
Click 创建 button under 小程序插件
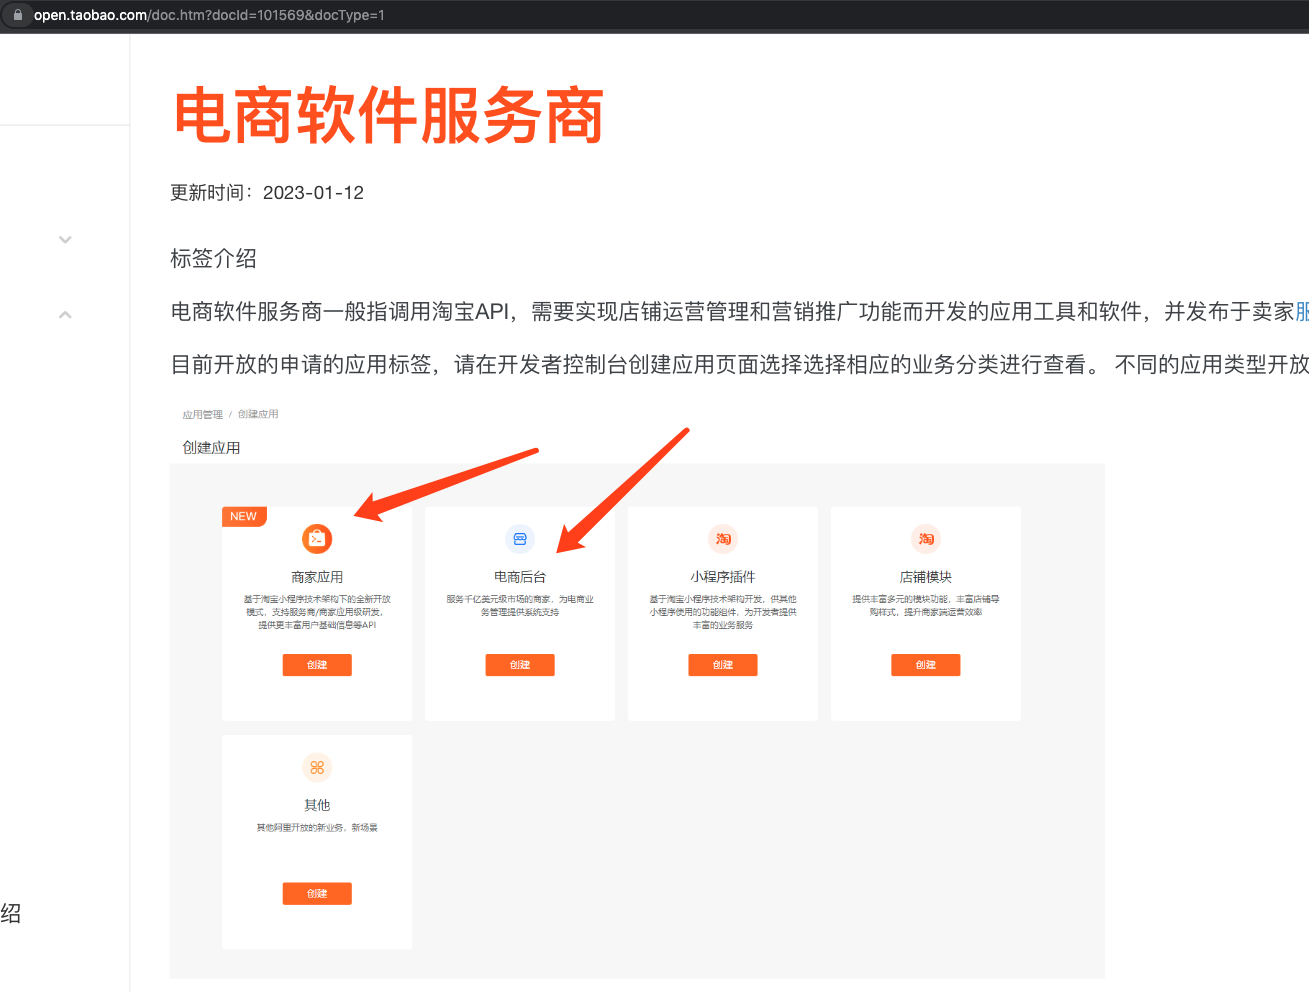[723, 665]
